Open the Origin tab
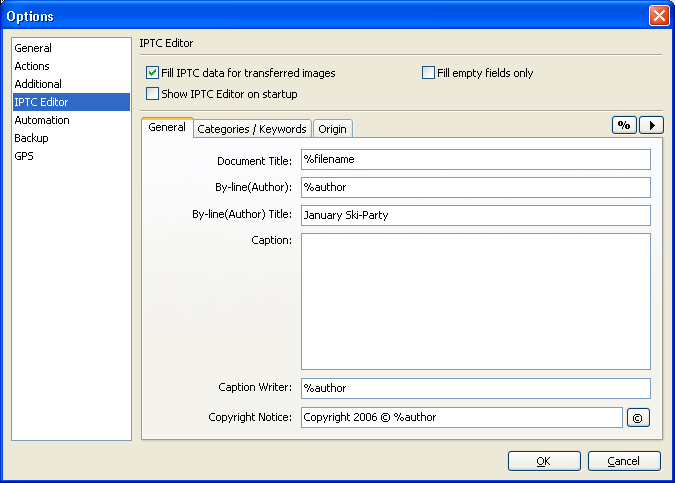Screen dimensions: 675x483 pos(332,129)
